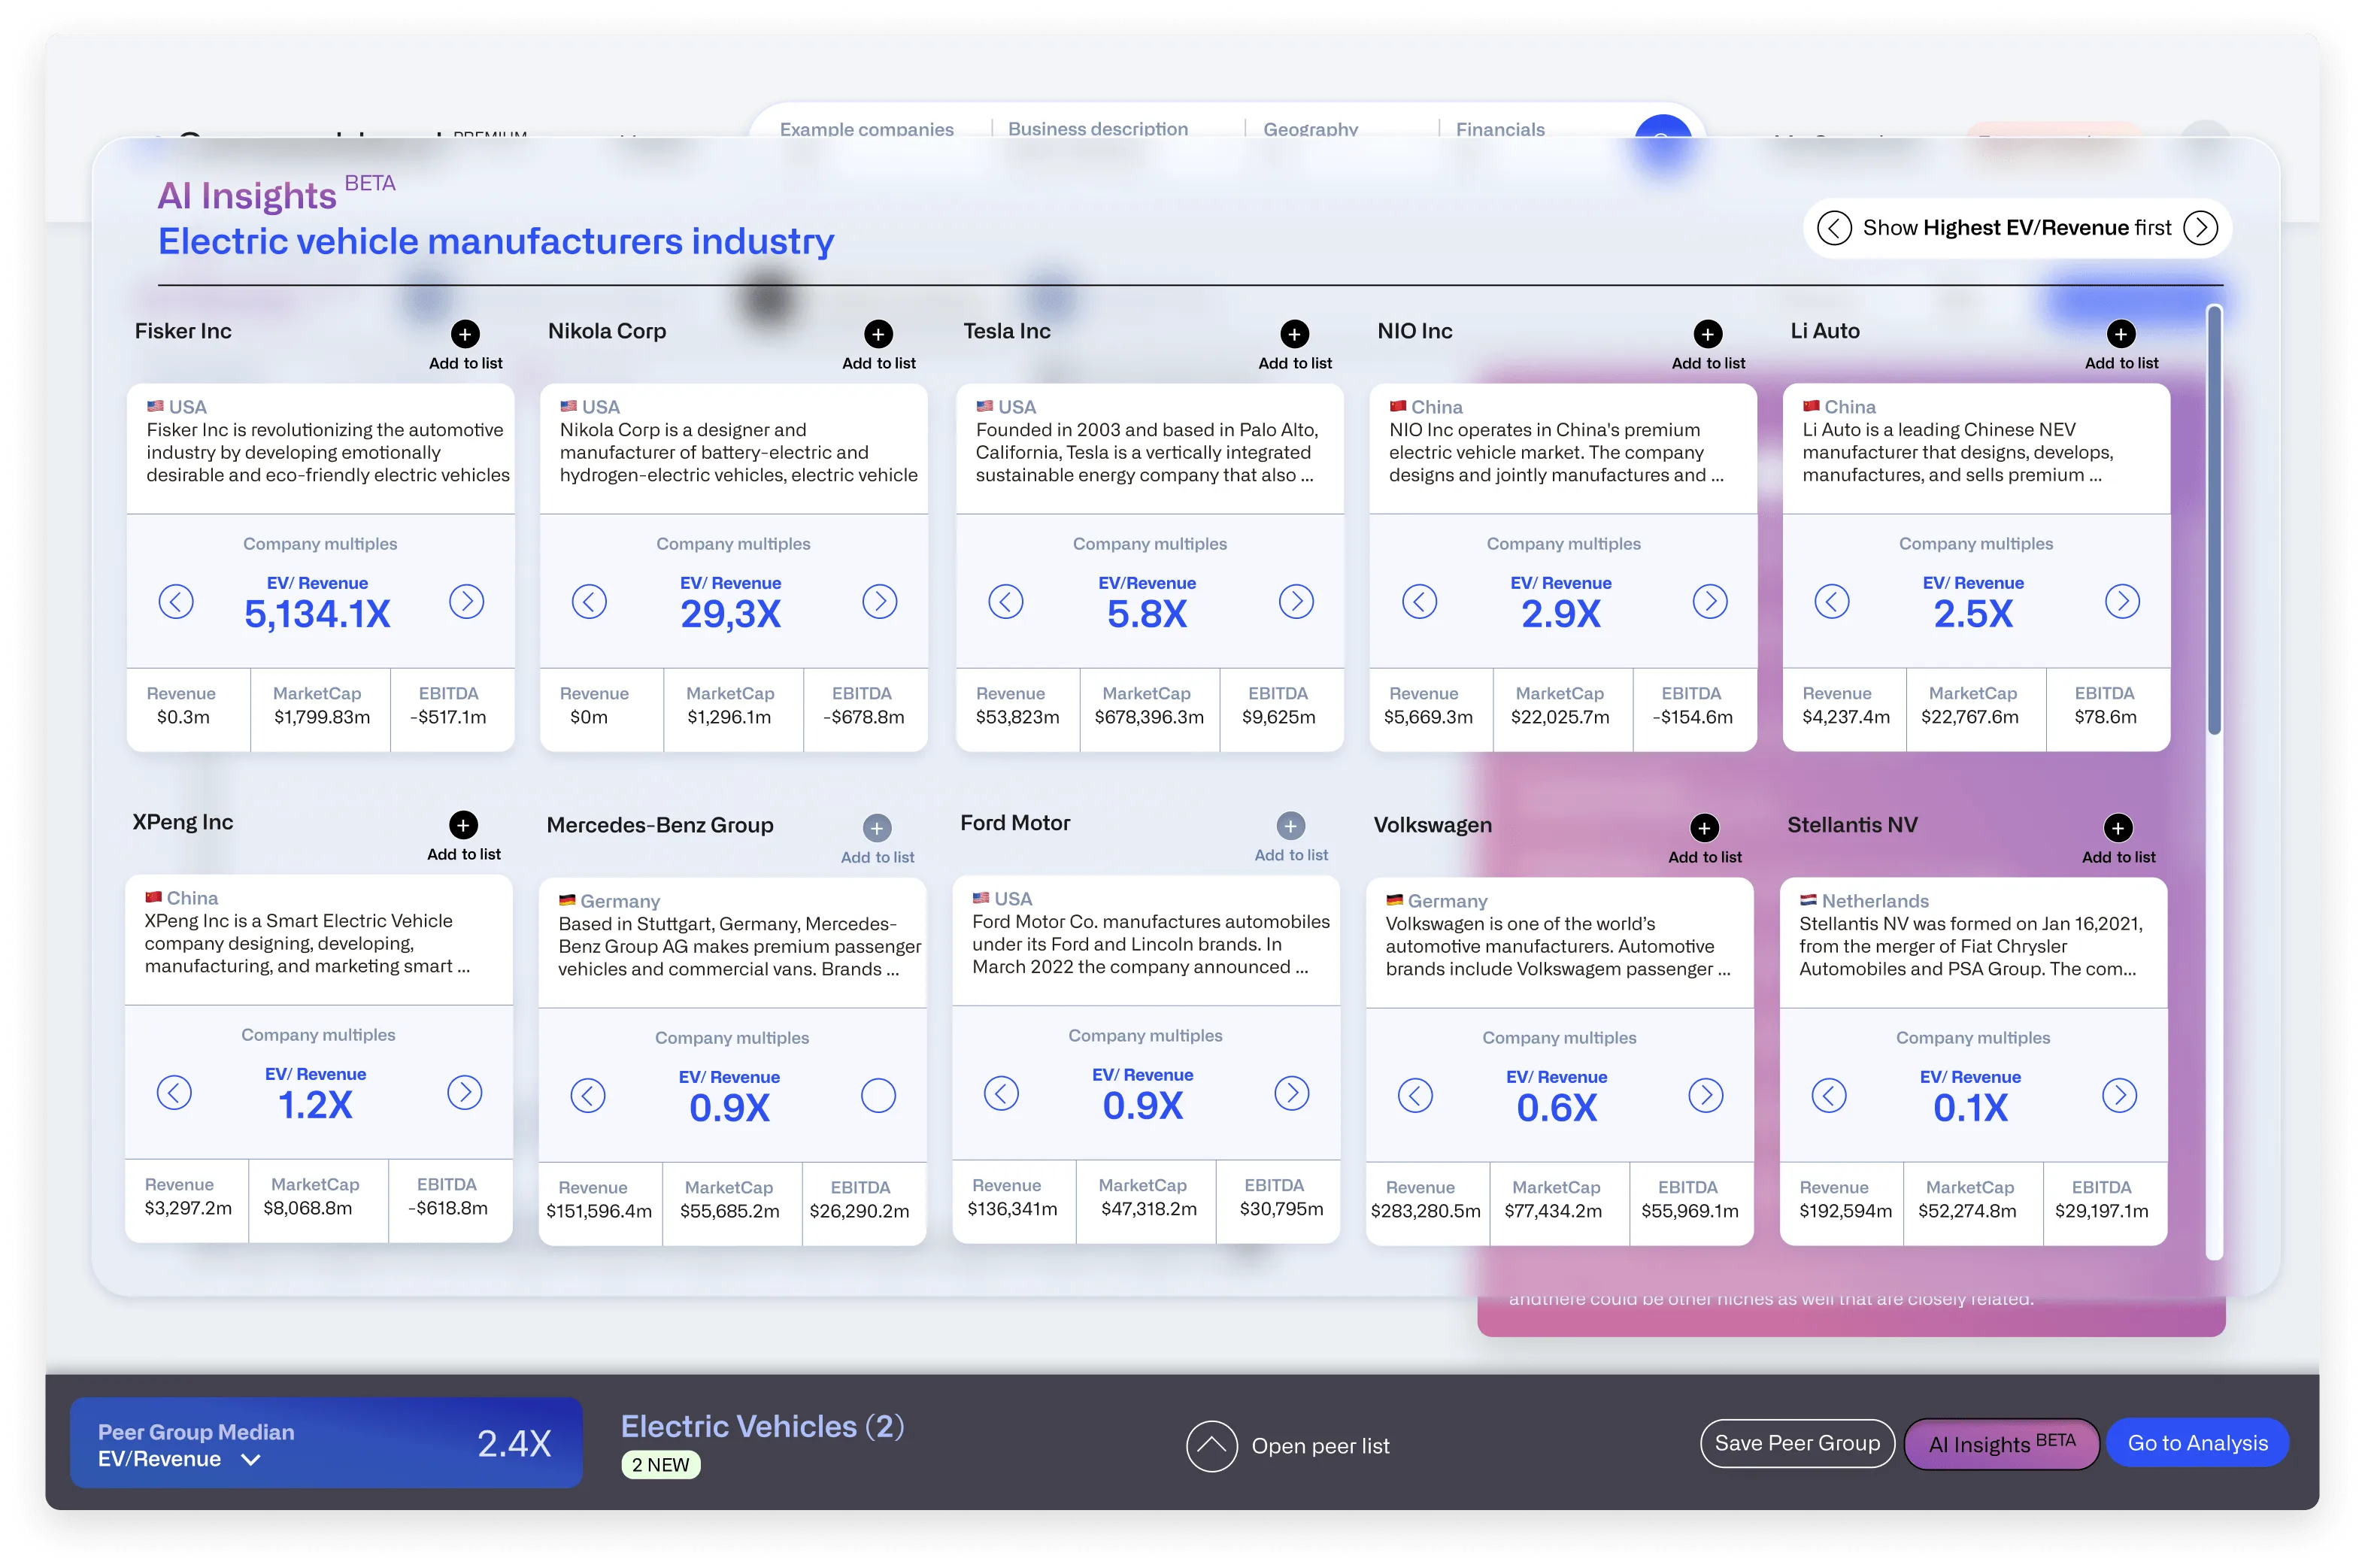The image size is (2365, 1568).
Task: Click plus icon for Volkswagen
Action: [1704, 828]
